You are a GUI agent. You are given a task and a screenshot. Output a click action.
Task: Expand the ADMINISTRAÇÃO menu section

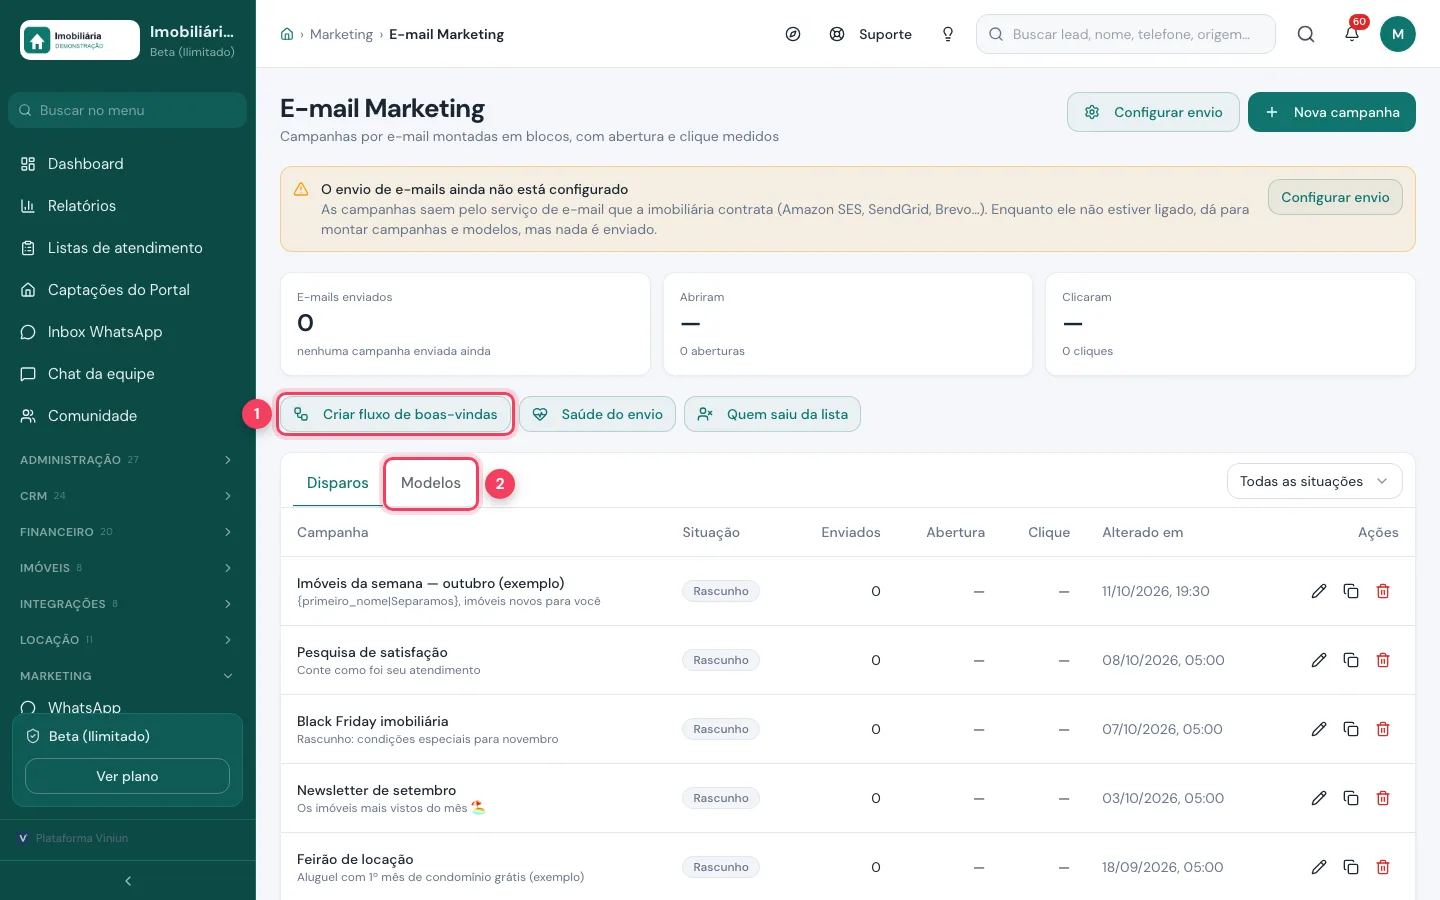tap(128, 460)
